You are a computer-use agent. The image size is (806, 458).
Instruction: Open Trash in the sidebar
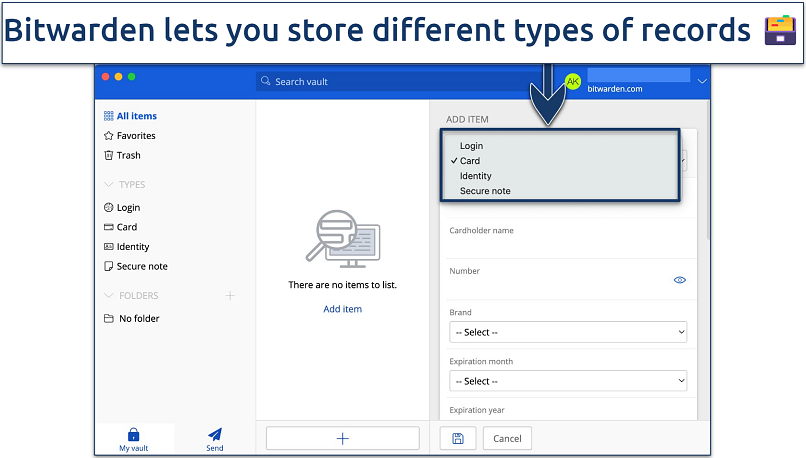(x=128, y=155)
